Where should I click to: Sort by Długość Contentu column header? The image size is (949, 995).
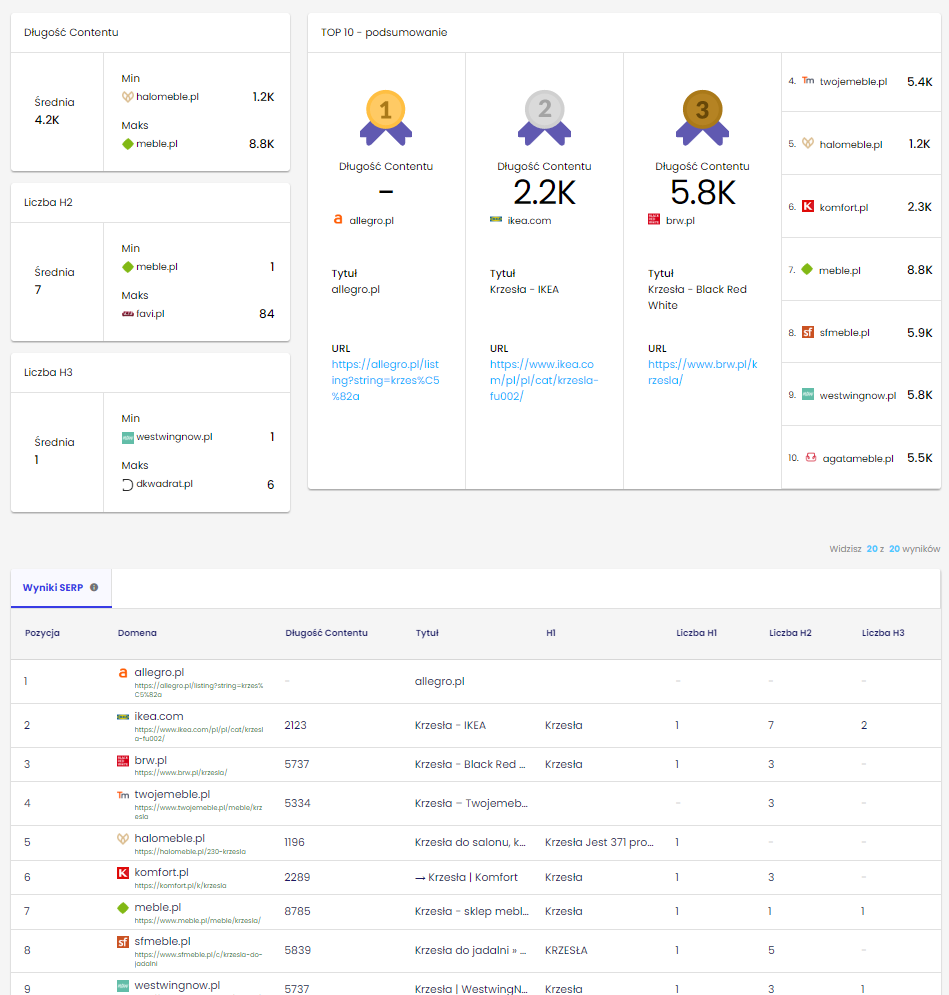click(326, 633)
